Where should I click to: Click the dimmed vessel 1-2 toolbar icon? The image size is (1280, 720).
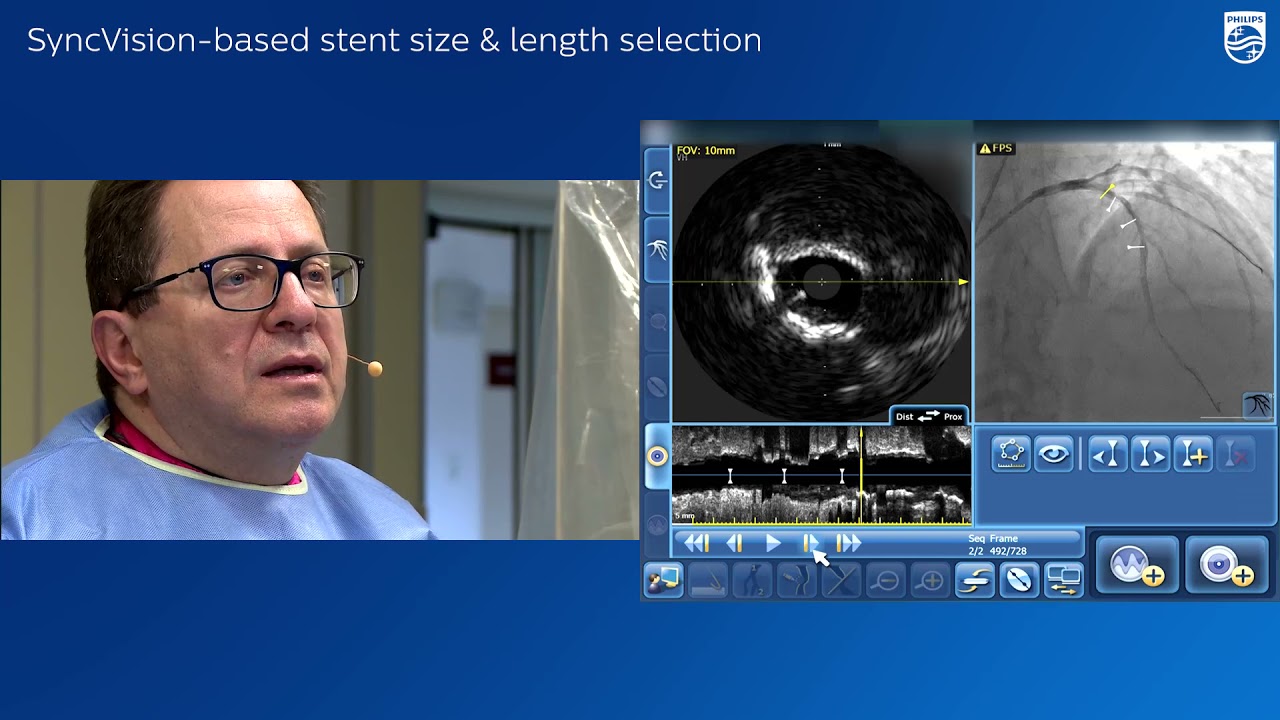click(753, 580)
